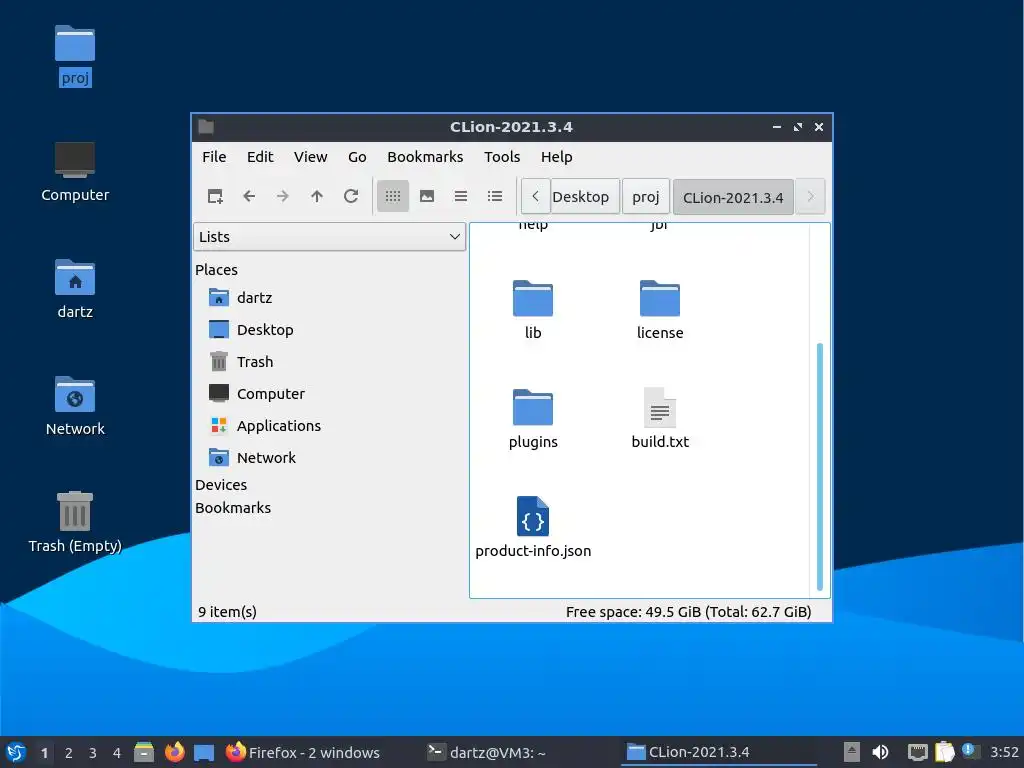Open the Help menu
The height and width of the screenshot is (768, 1024).
coord(556,157)
